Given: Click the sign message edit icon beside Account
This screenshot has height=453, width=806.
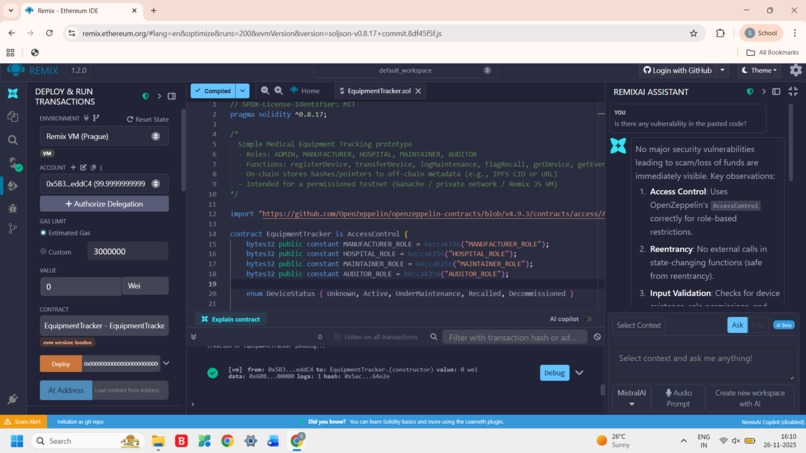Looking at the screenshot, I should 83,167.
